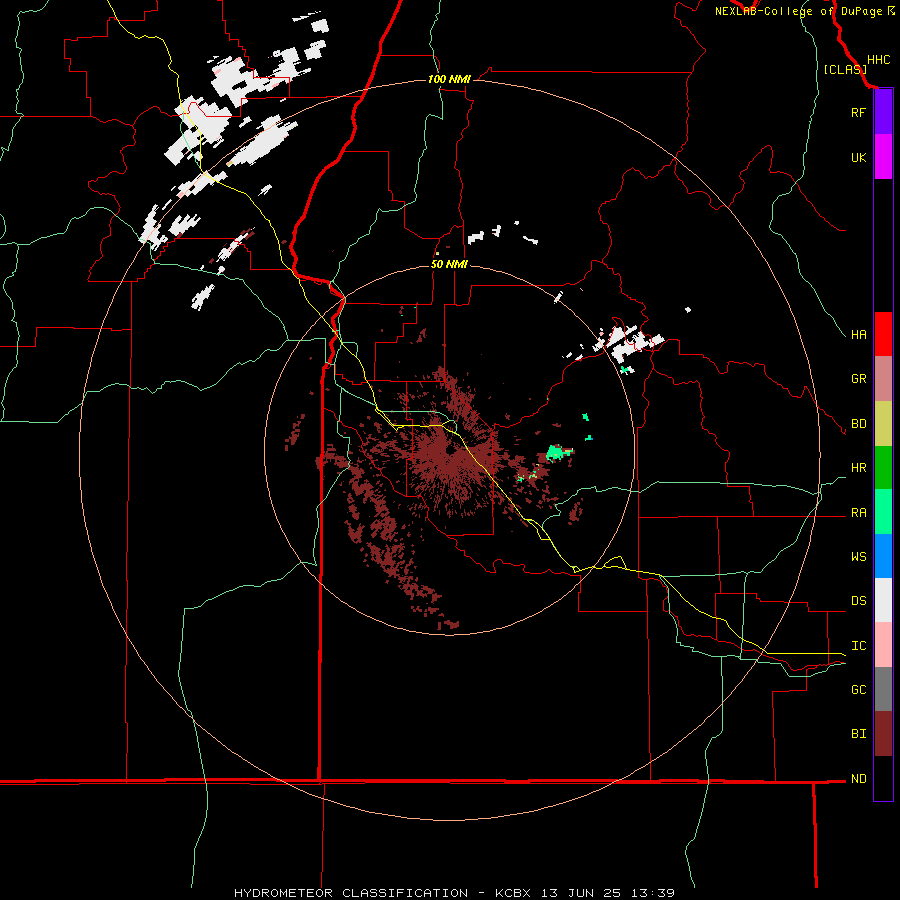Select the BD big drops swatch

[883, 424]
